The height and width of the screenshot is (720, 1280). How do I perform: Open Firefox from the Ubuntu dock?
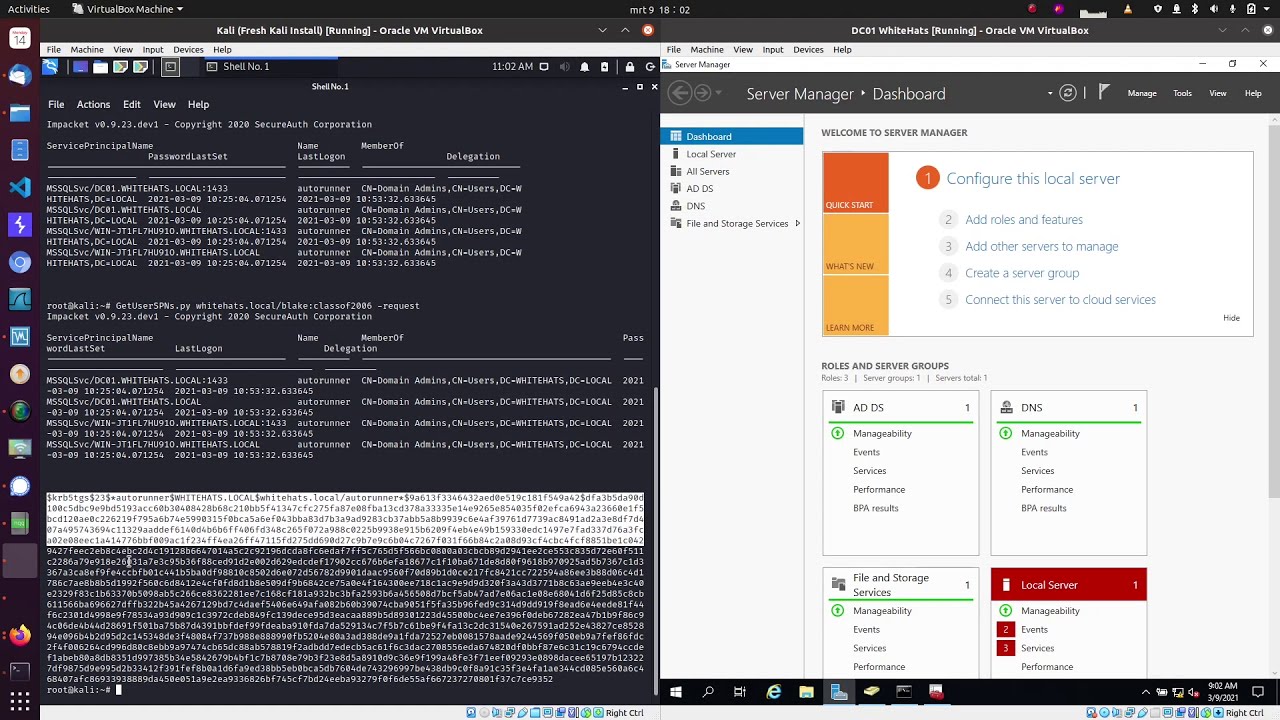click(20, 635)
